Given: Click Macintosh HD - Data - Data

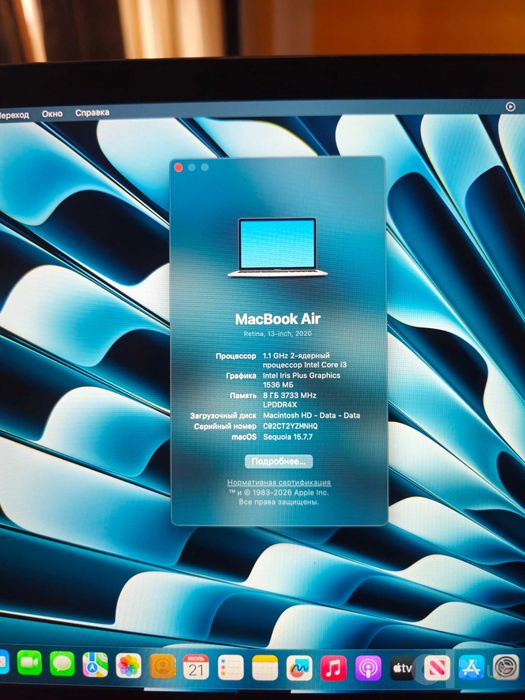Looking at the screenshot, I should click(311, 415).
